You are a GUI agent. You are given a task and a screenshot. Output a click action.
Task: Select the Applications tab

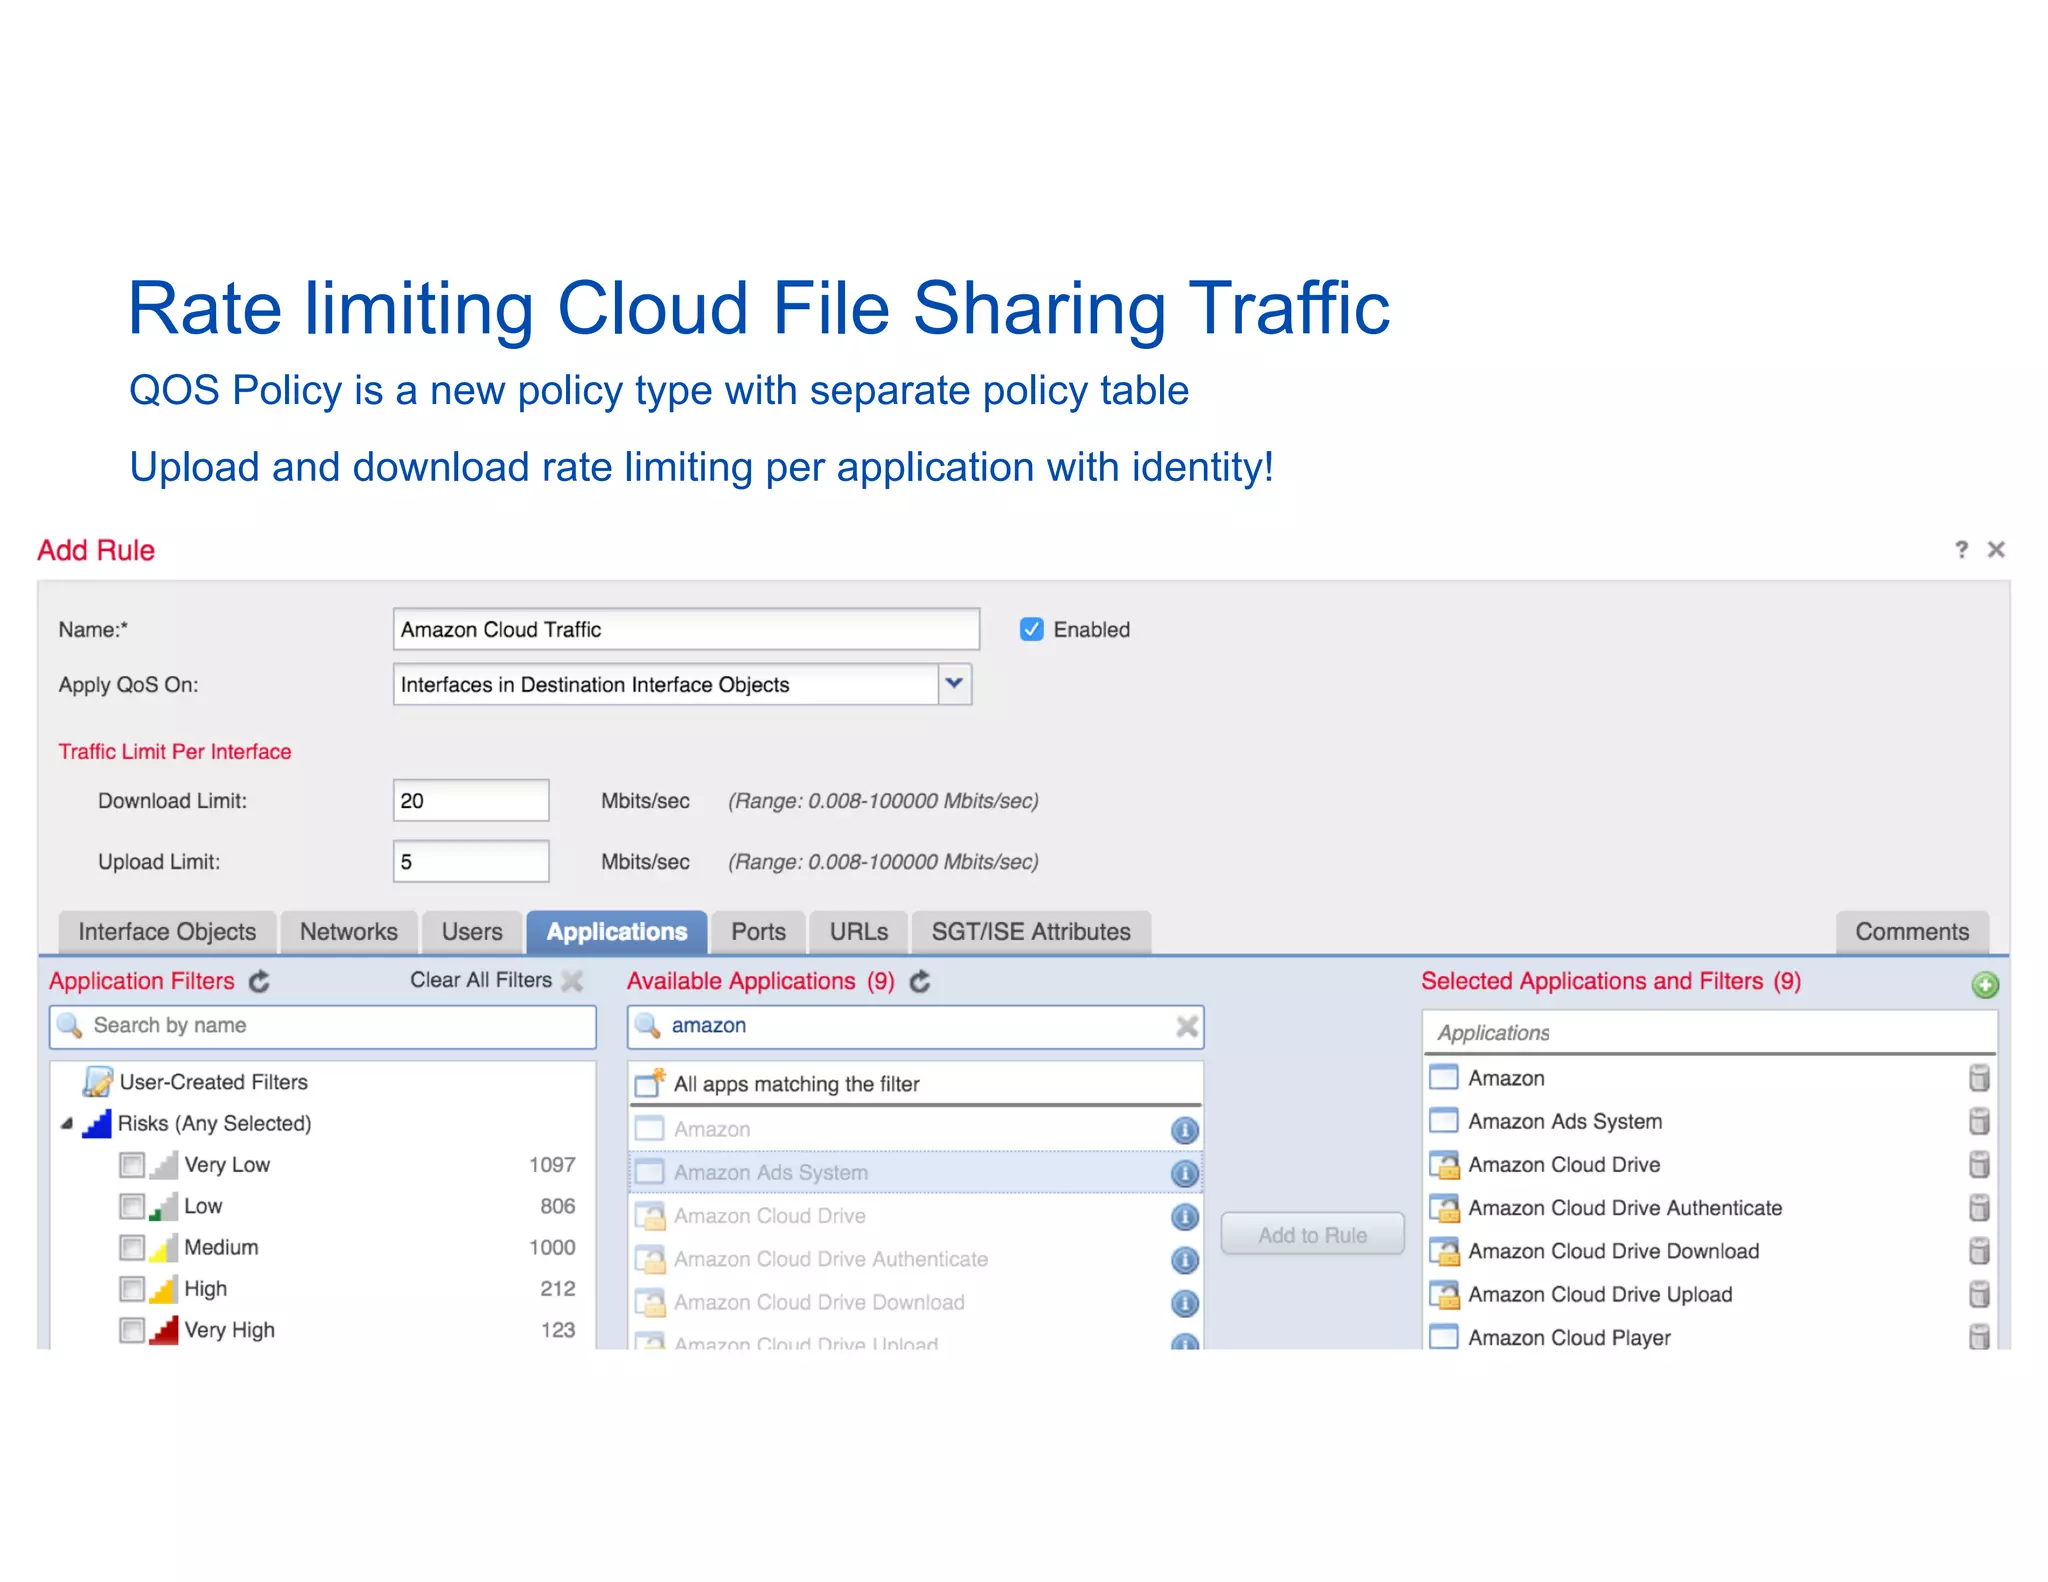tap(617, 932)
